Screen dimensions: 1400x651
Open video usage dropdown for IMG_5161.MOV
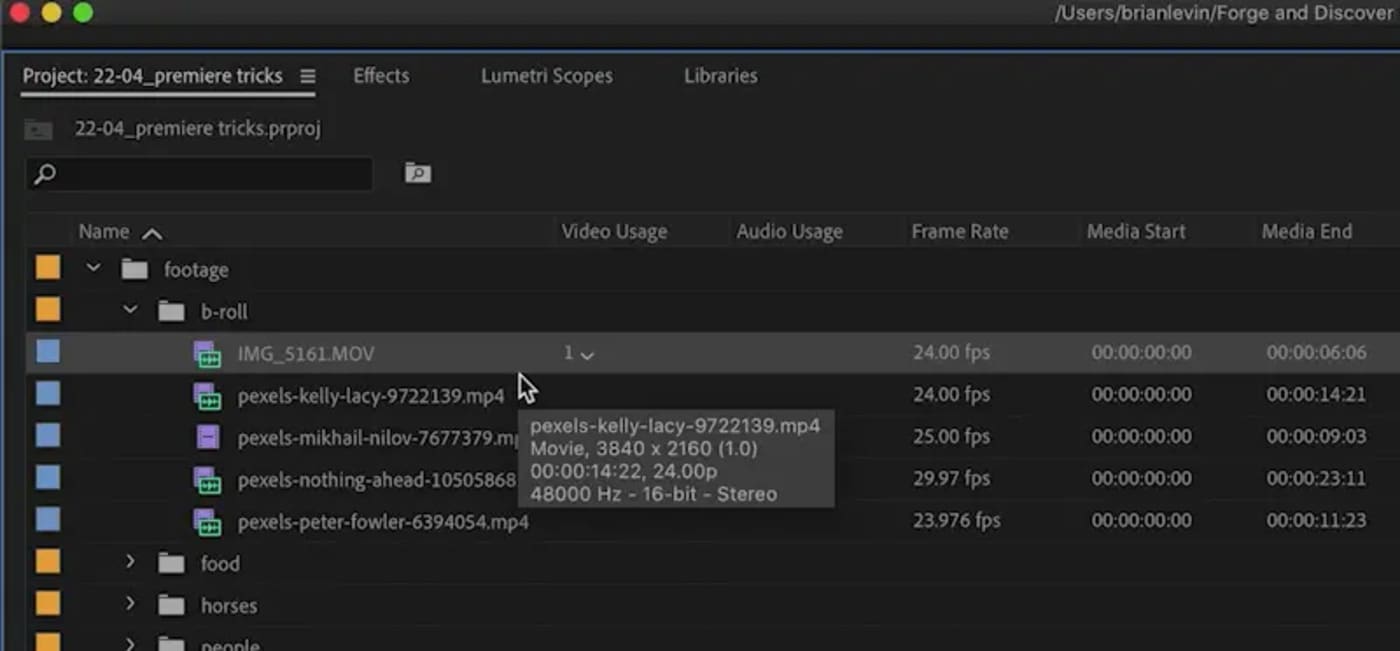point(587,354)
